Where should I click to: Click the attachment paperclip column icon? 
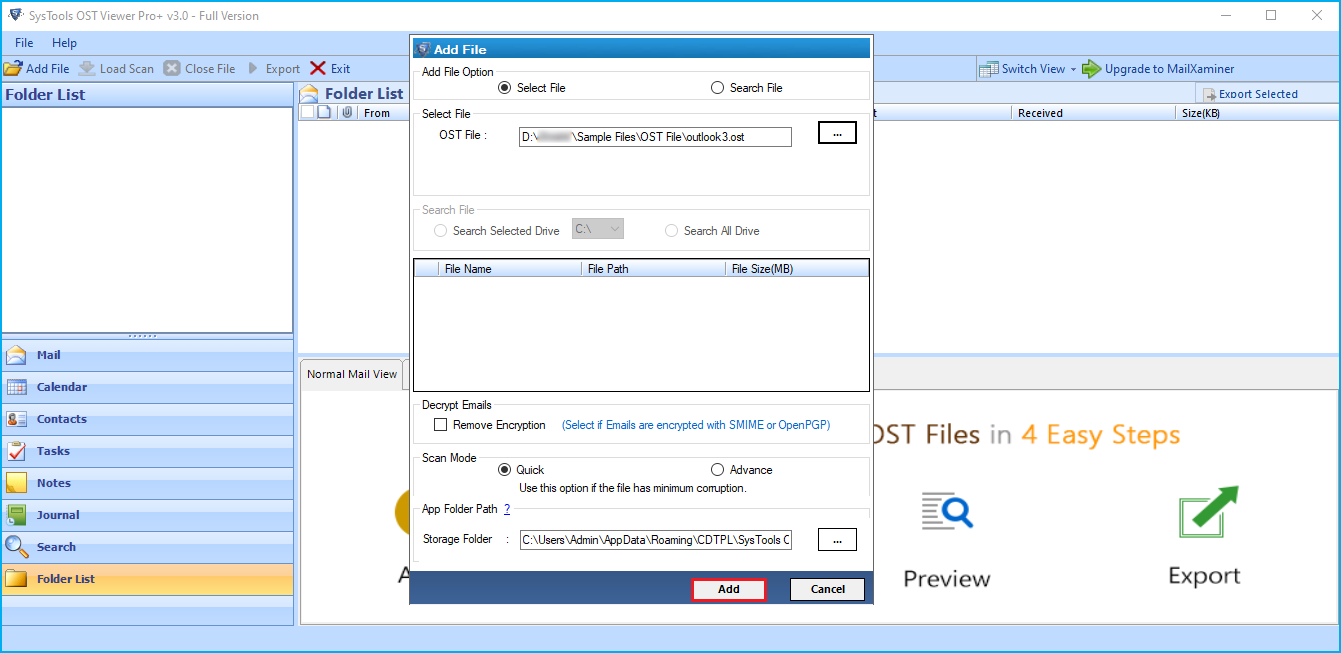pos(346,113)
